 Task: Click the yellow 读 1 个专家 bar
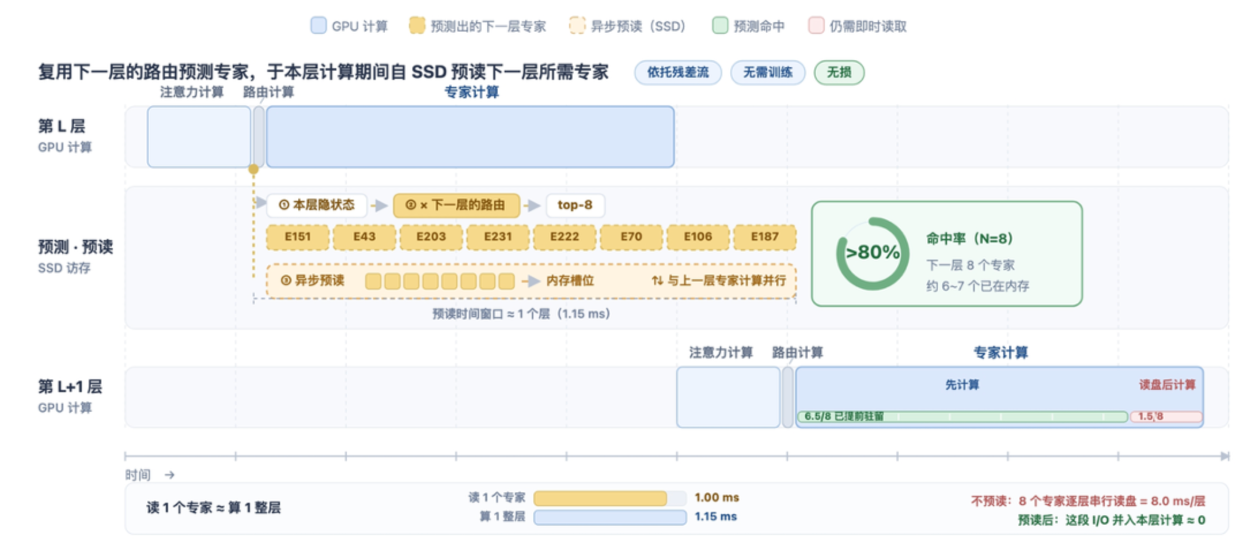pyautogui.click(x=600, y=498)
